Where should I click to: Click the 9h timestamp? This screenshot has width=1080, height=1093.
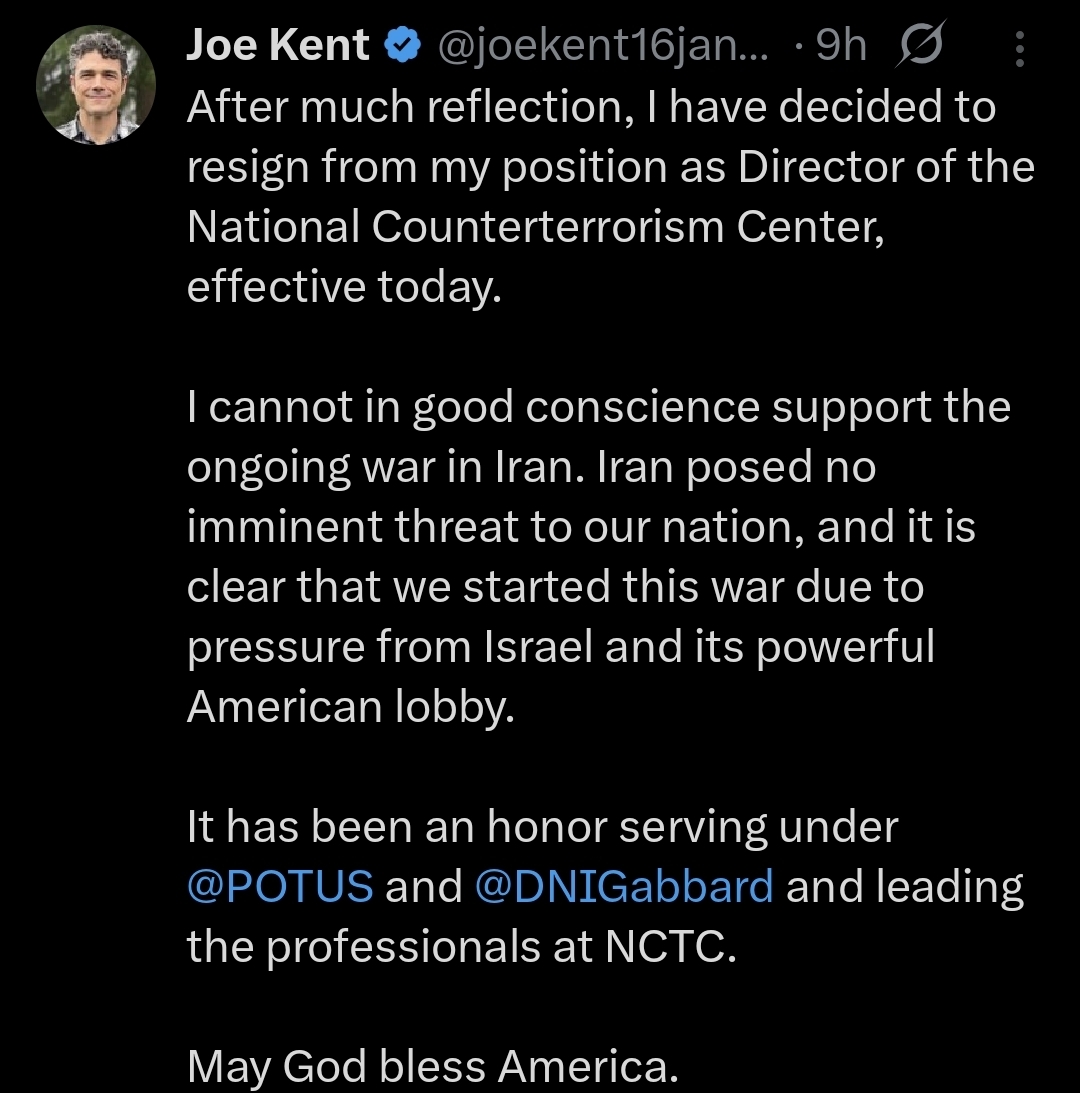[x=840, y=46]
